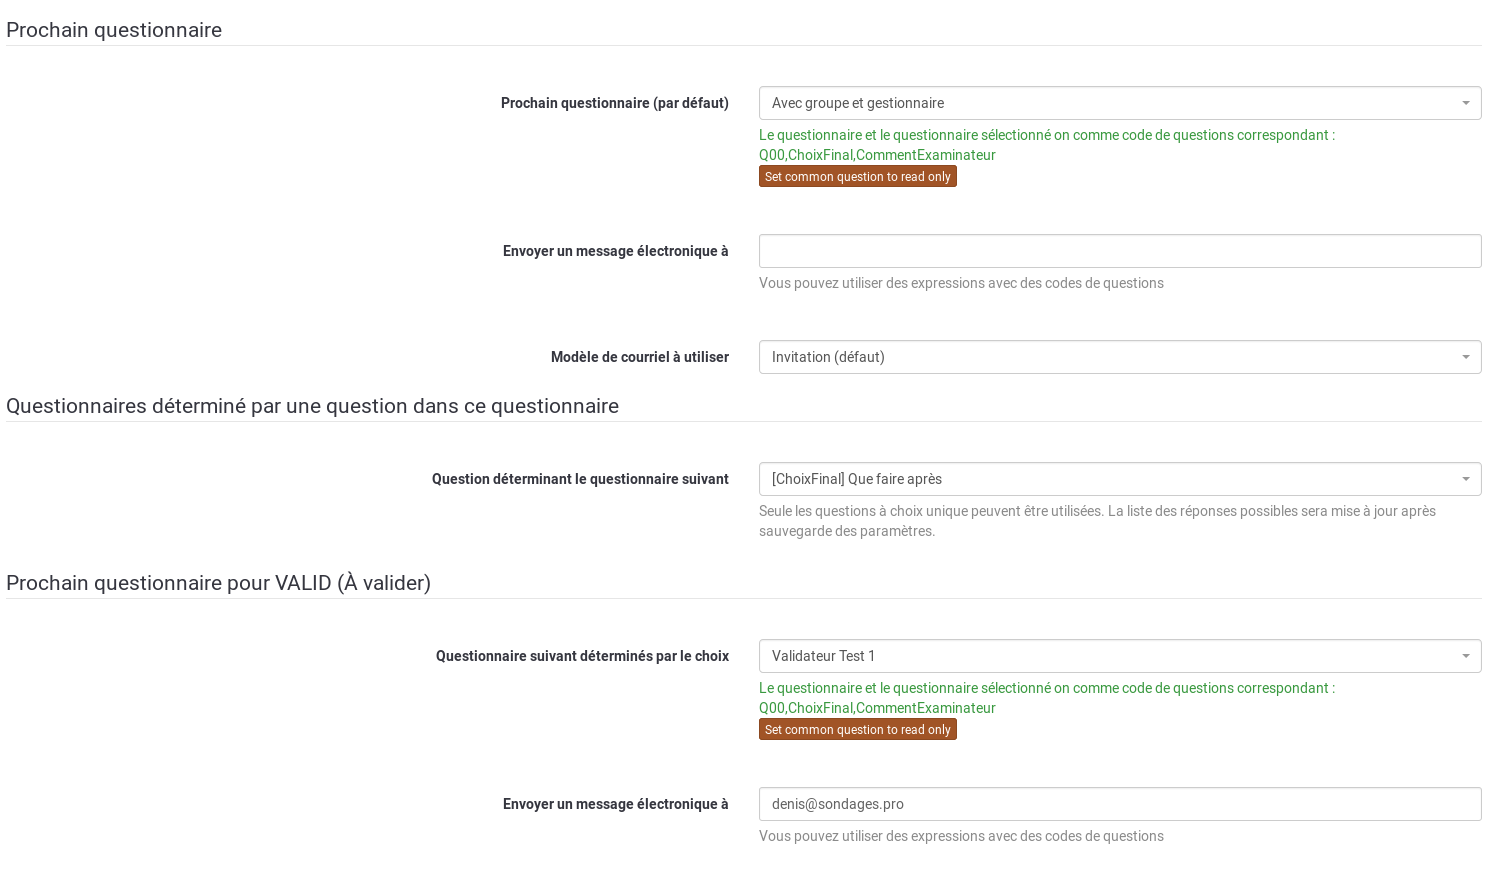Click the "Prochain questionnaire pour VALID (À valider)" heading
This screenshot has width=1492, height=886.
(218, 583)
